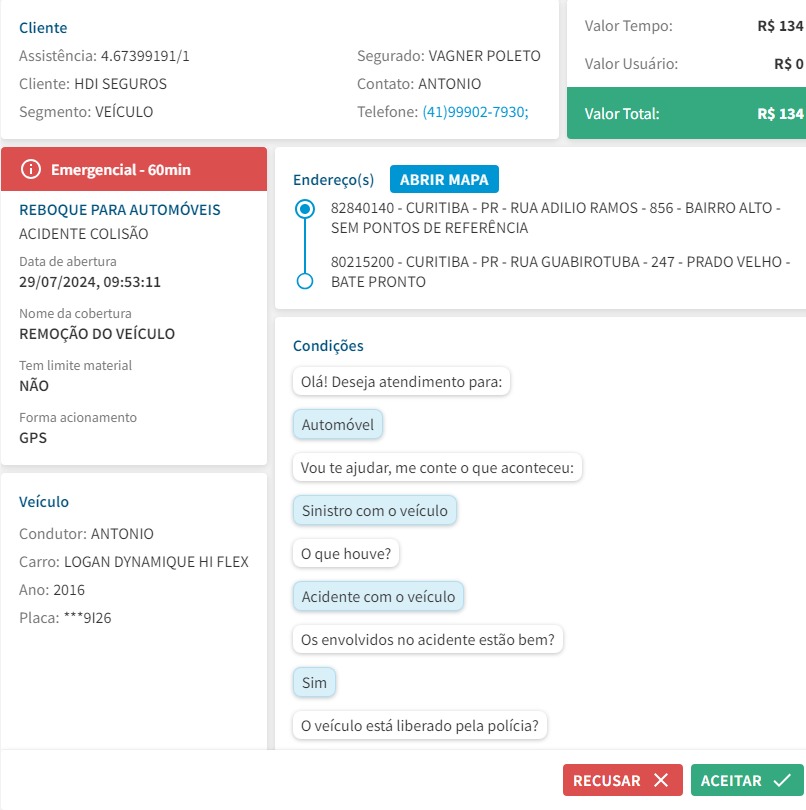Click the Valor Tempo row

coord(694,26)
